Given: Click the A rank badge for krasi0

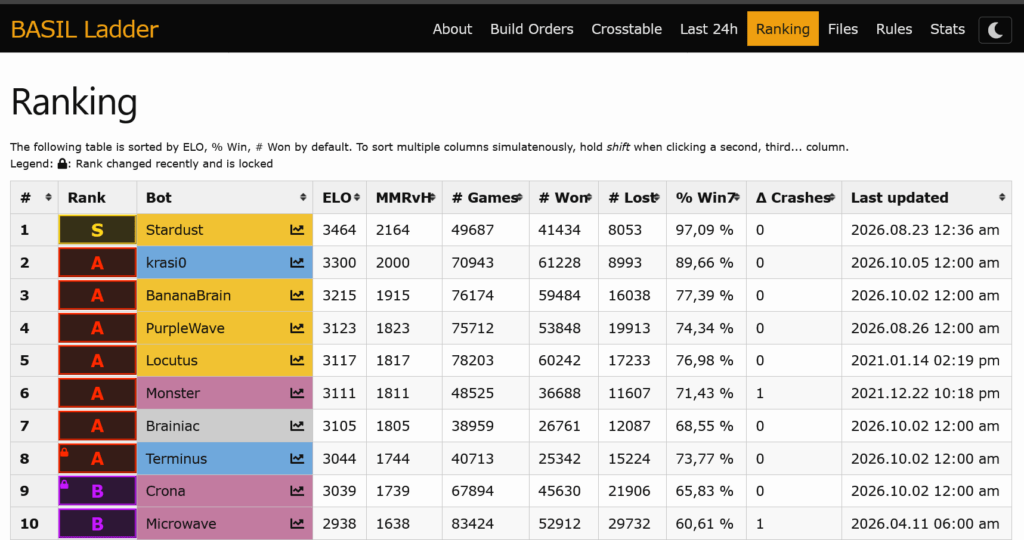Looking at the screenshot, I should tap(97, 262).
